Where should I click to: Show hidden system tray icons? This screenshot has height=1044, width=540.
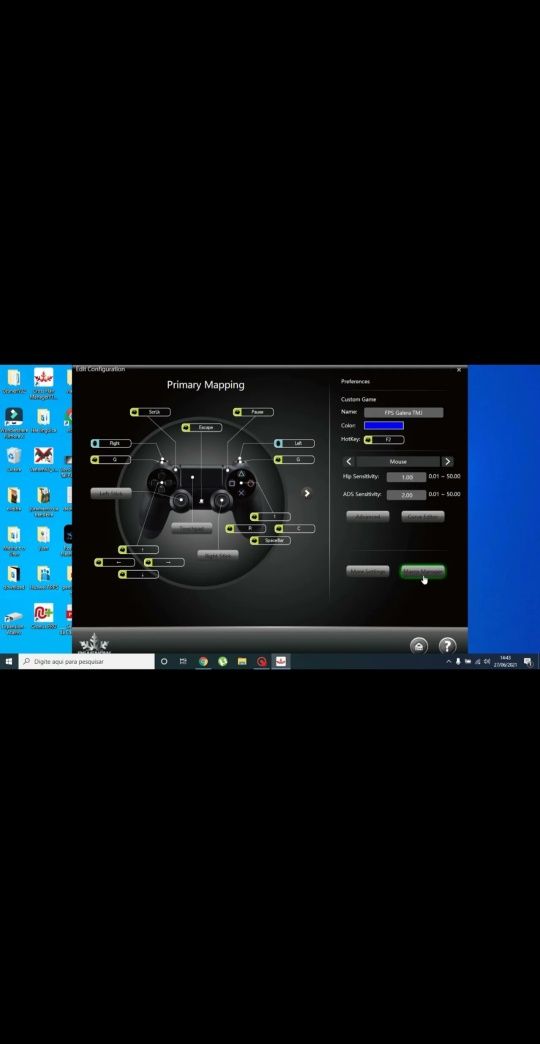(448, 661)
